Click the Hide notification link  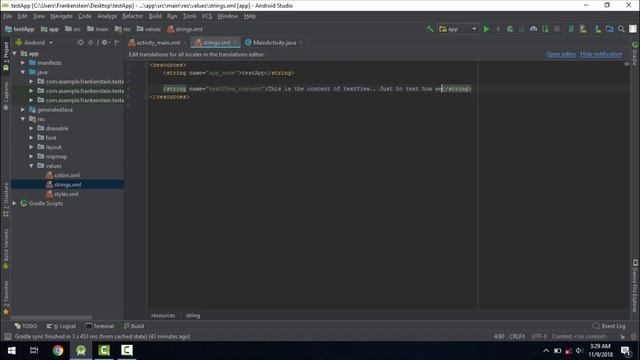pyautogui.click(x=601, y=54)
